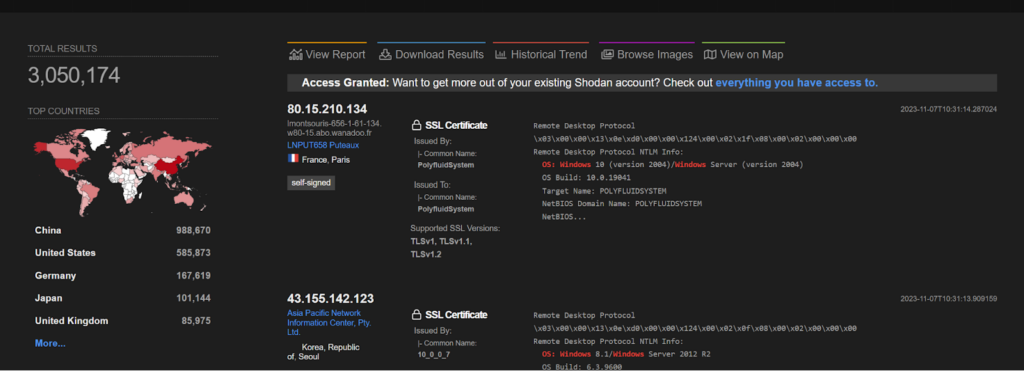Click the 10_0_0_7 common name
Viewport: 1024px width, 371px height.
434,354
